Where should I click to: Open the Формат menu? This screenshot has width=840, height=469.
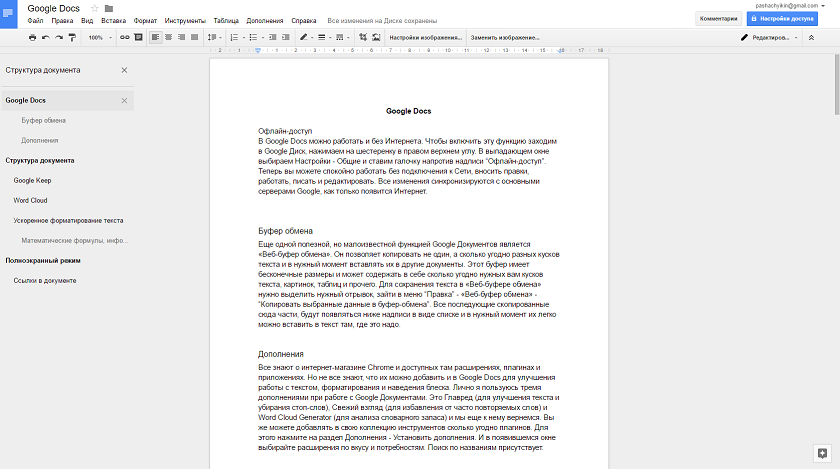(145, 21)
